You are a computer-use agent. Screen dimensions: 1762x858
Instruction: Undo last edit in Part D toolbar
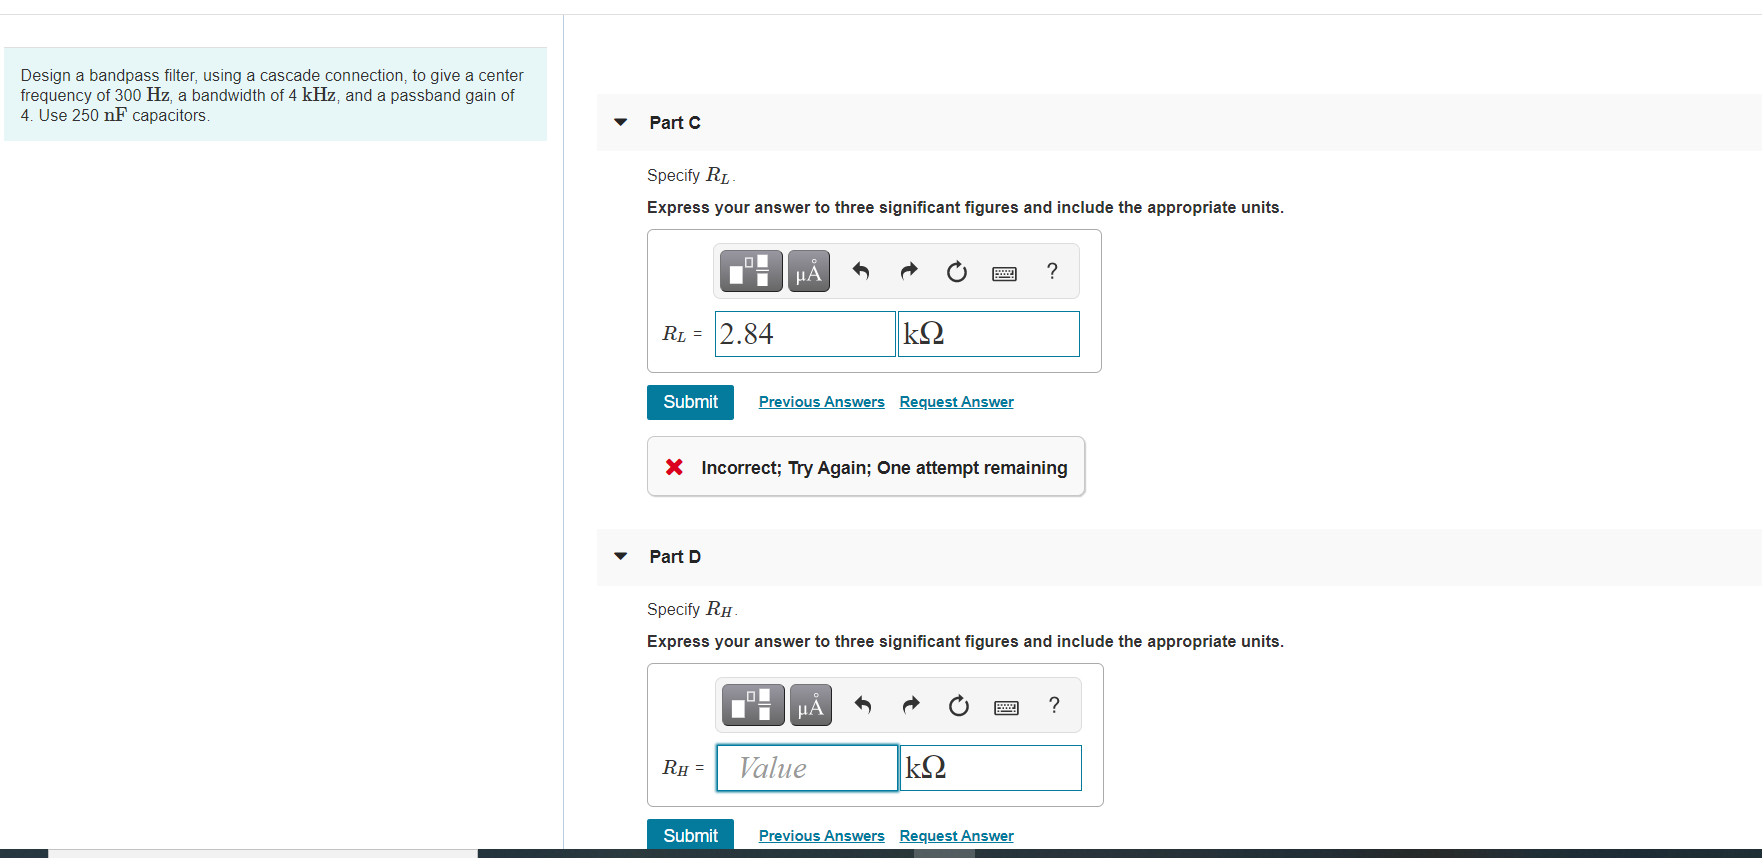point(863,705)
